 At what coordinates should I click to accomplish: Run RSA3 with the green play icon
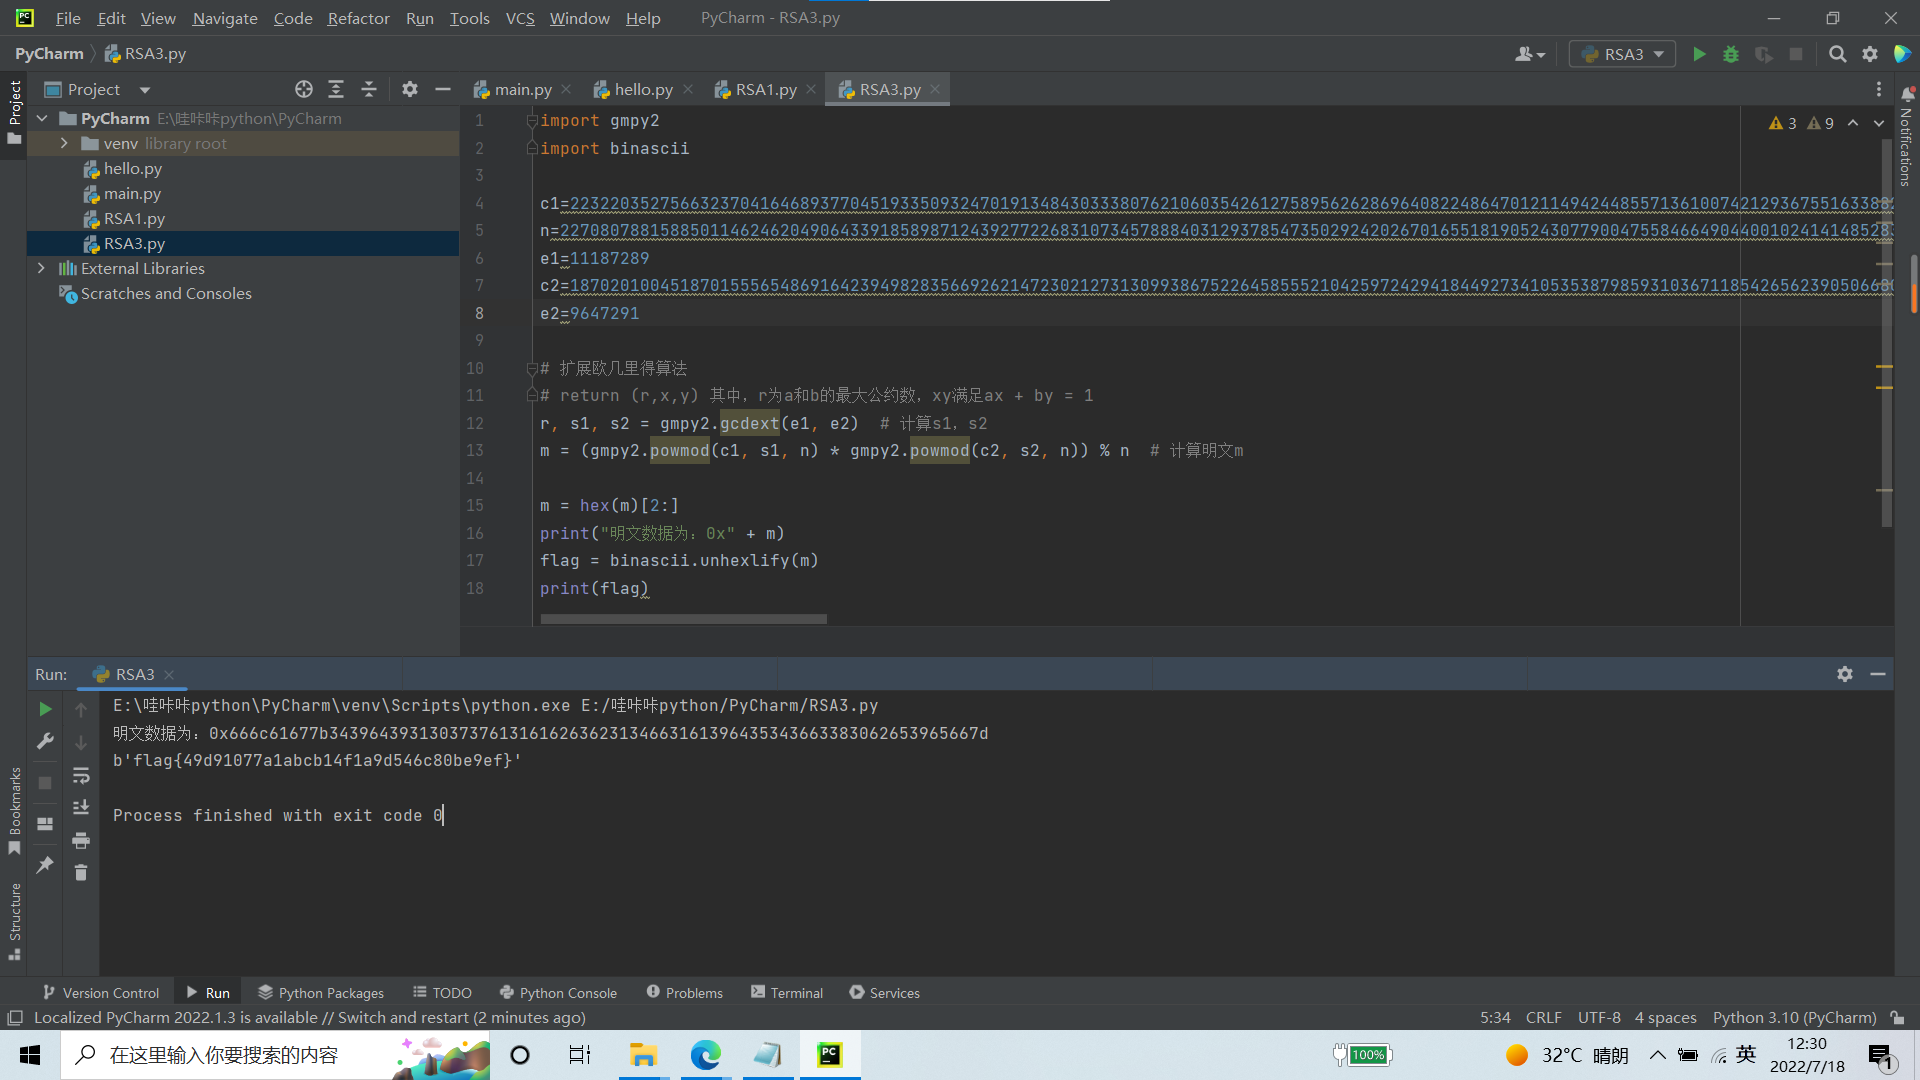(x=1699, y=54)
